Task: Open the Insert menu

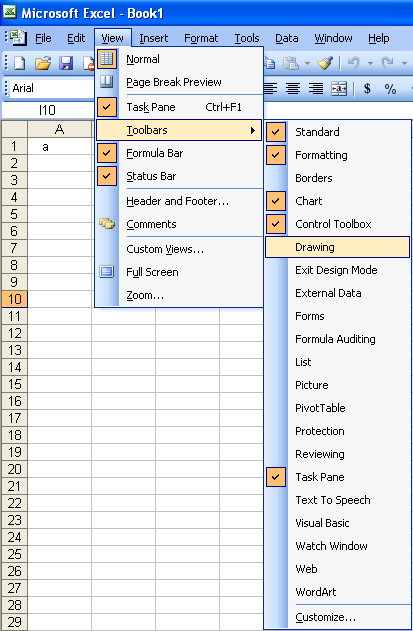Action: [154, 38]
